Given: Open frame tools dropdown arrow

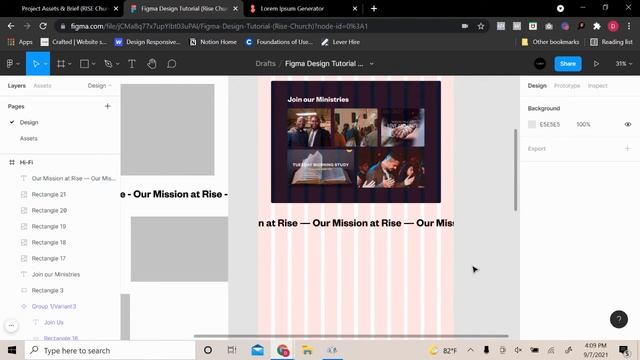Looking at the screenshot, I should [70, 64].
